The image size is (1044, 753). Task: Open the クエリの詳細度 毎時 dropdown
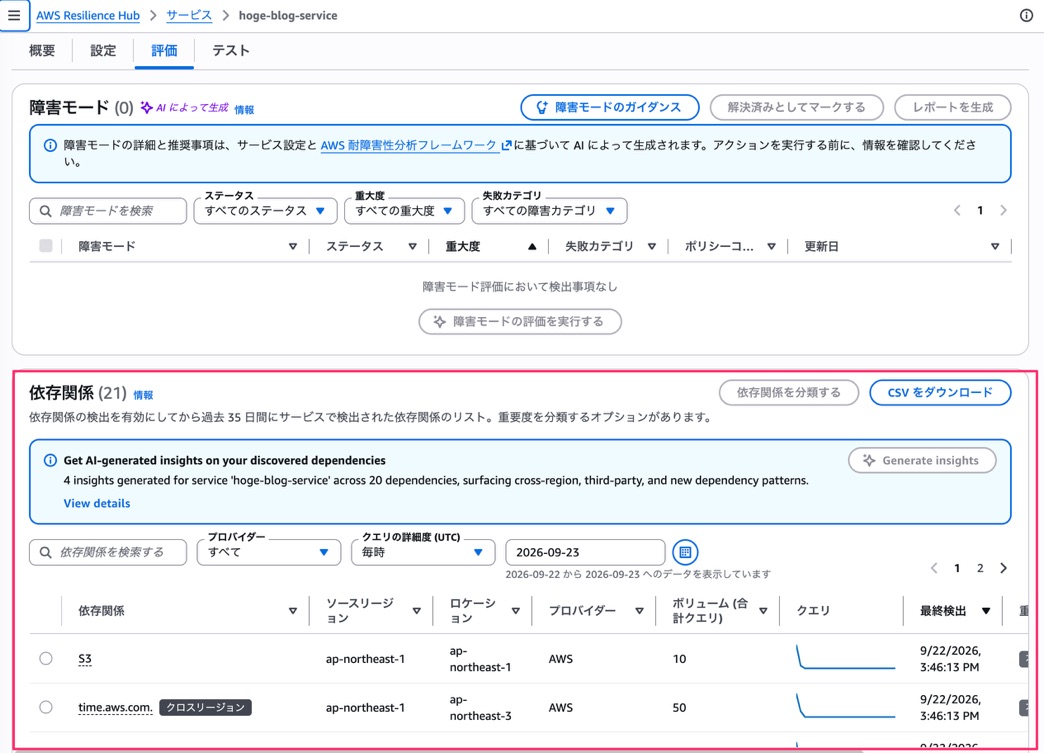tap(423, 553)
